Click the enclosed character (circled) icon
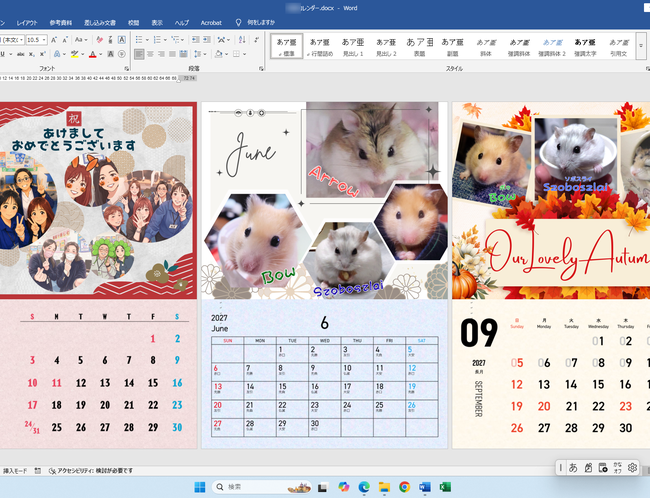 coord(121,54)
